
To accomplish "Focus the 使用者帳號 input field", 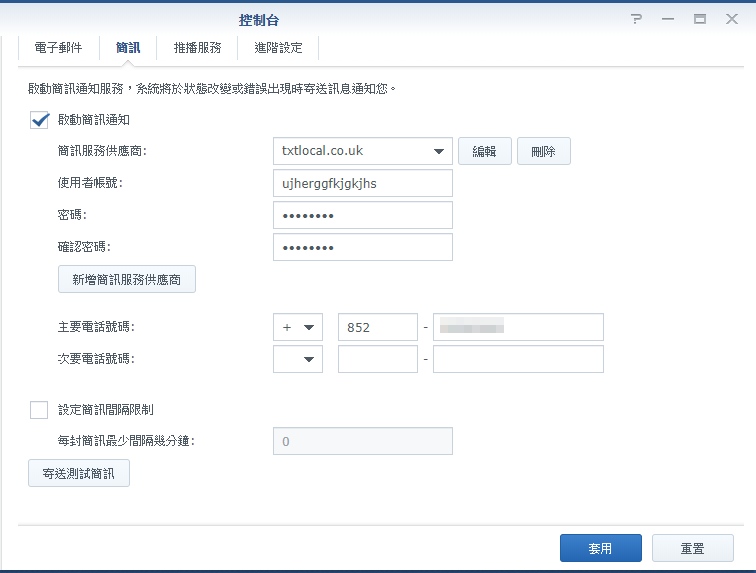I will tap(363, 183).
